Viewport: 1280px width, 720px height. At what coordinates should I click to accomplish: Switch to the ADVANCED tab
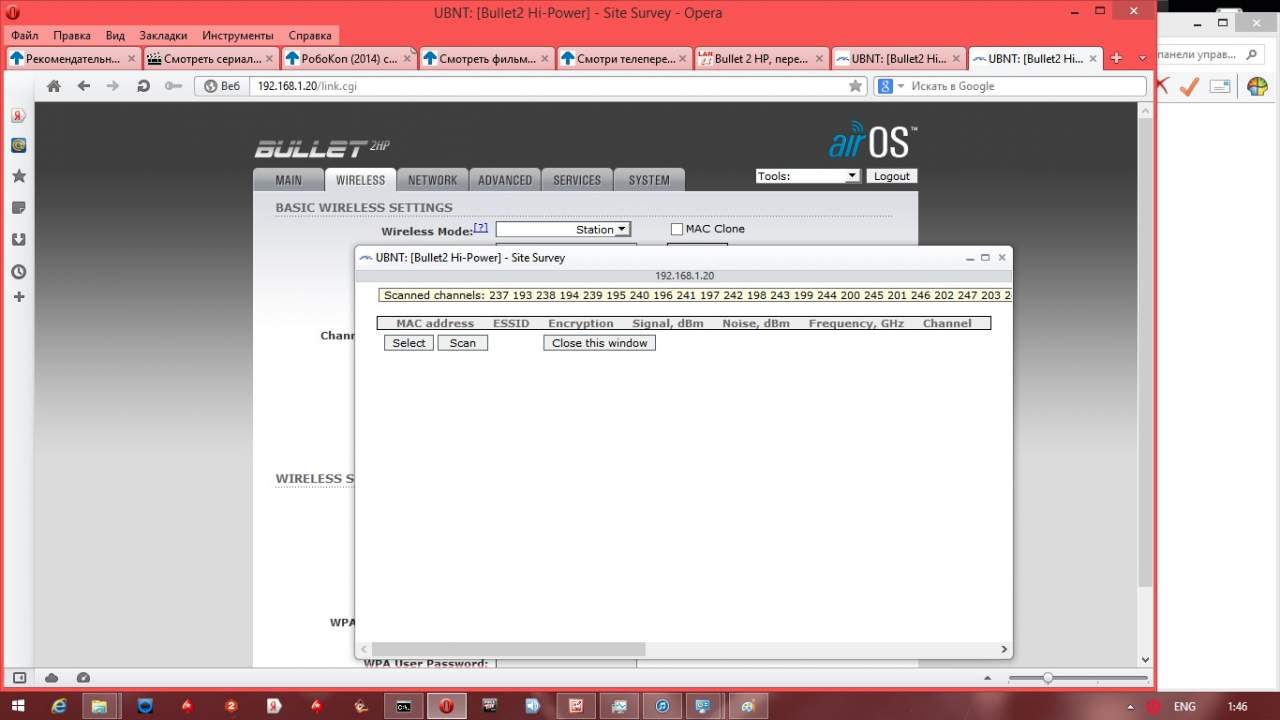(505, 180)
